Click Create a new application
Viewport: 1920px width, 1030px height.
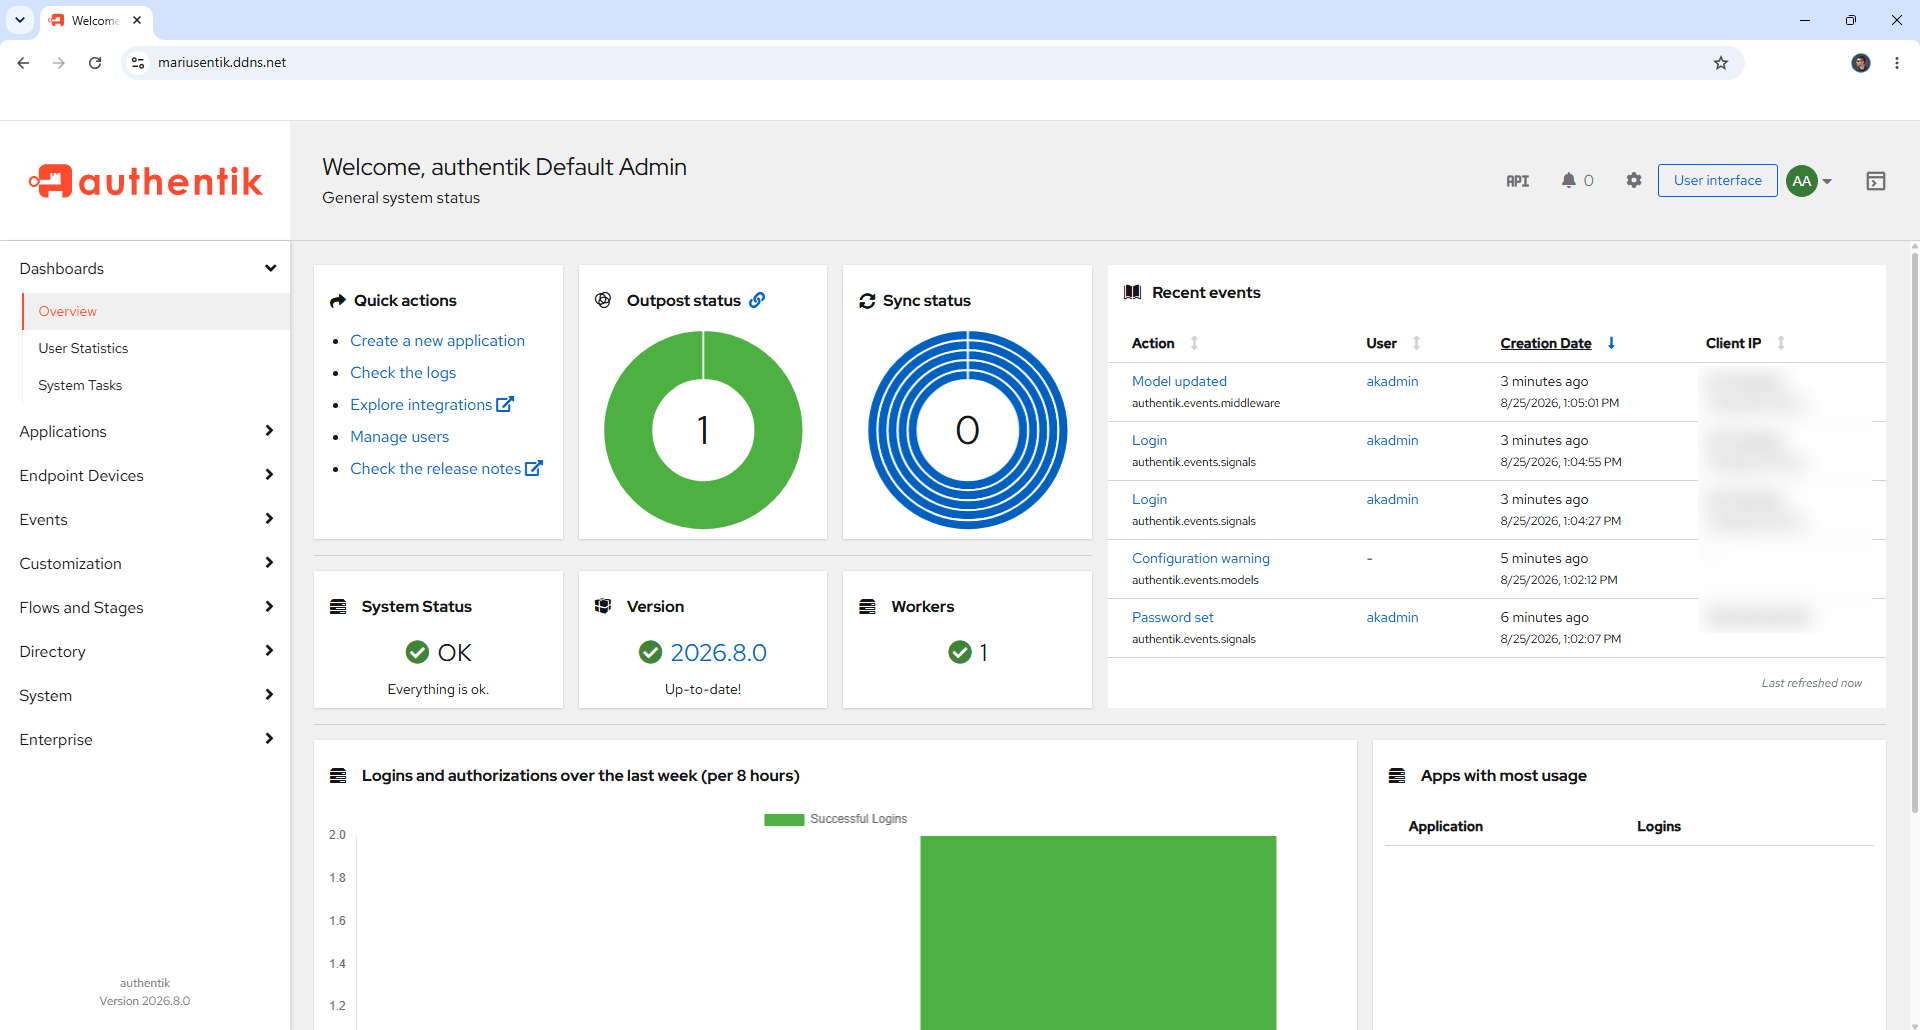437,340
